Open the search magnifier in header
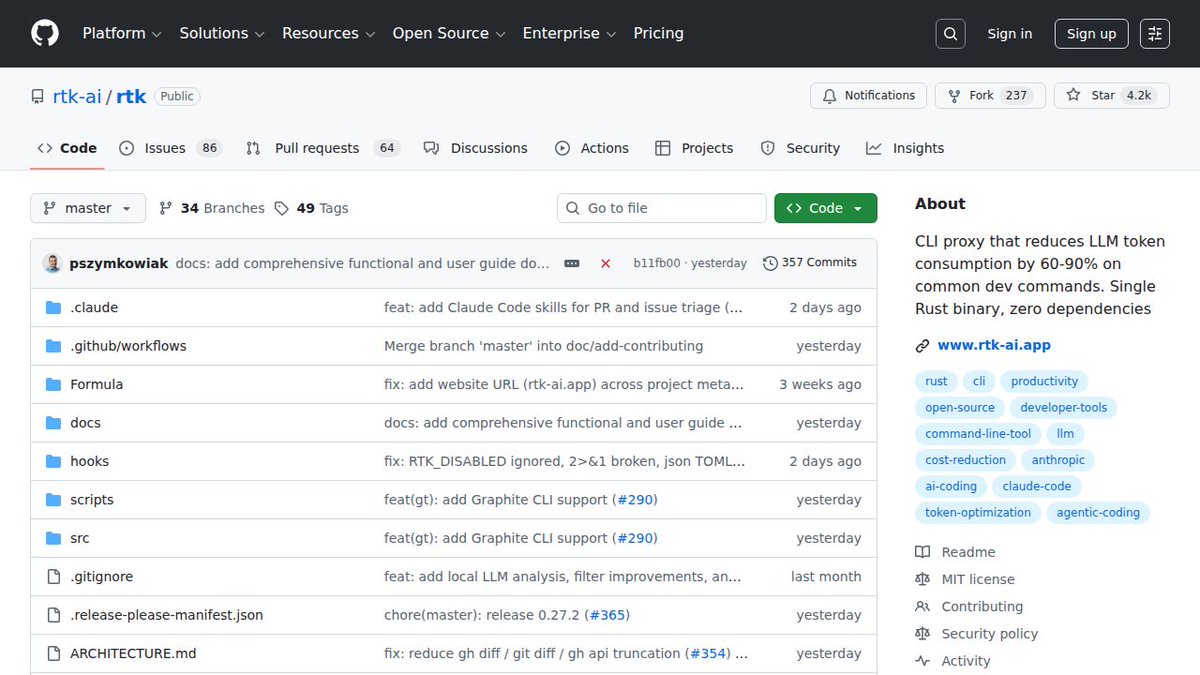The image size is (1200, 675). pos(951,33)
